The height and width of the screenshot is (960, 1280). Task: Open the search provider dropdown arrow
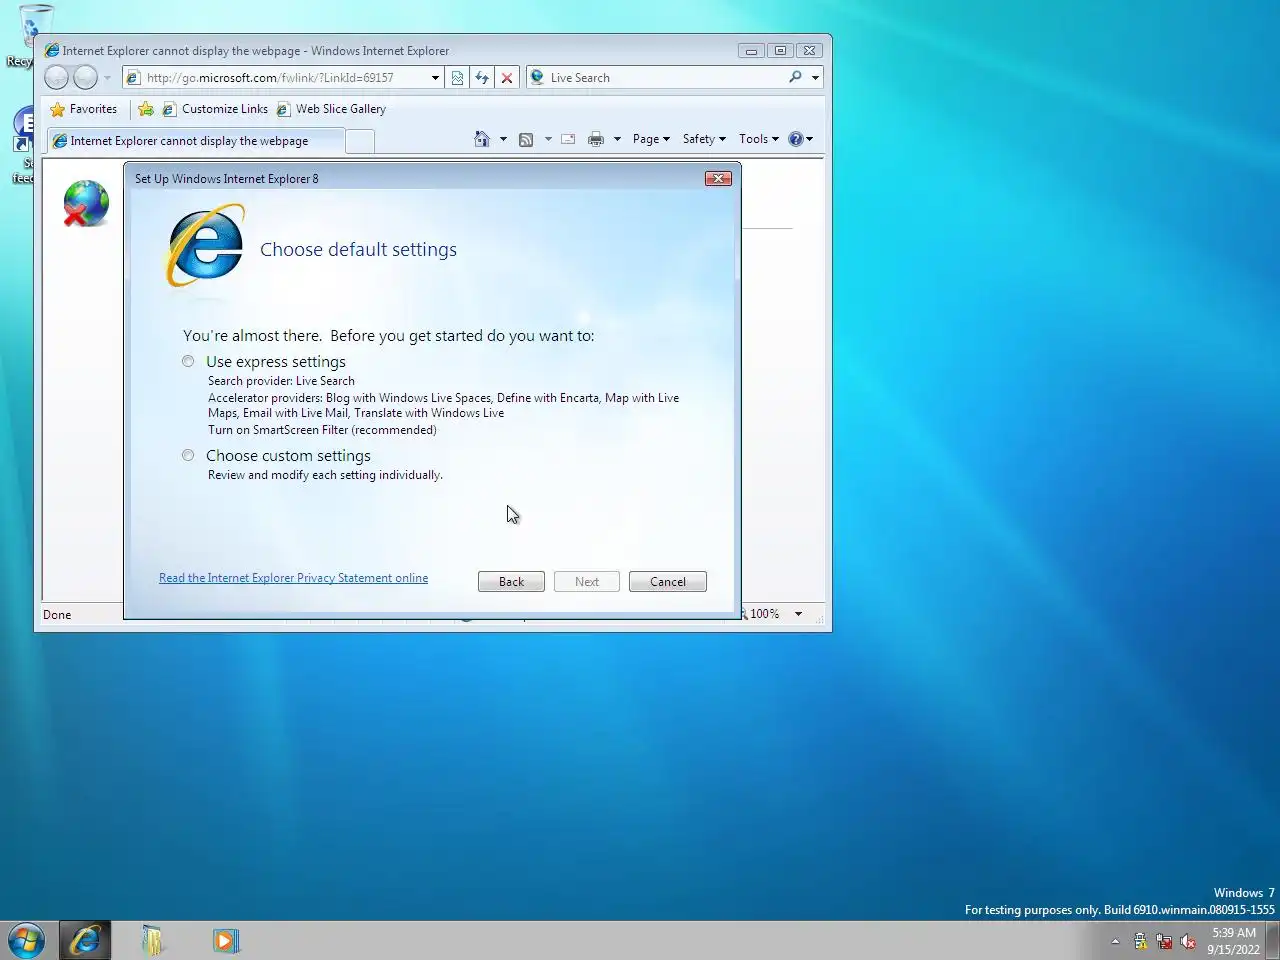[815, 77]
